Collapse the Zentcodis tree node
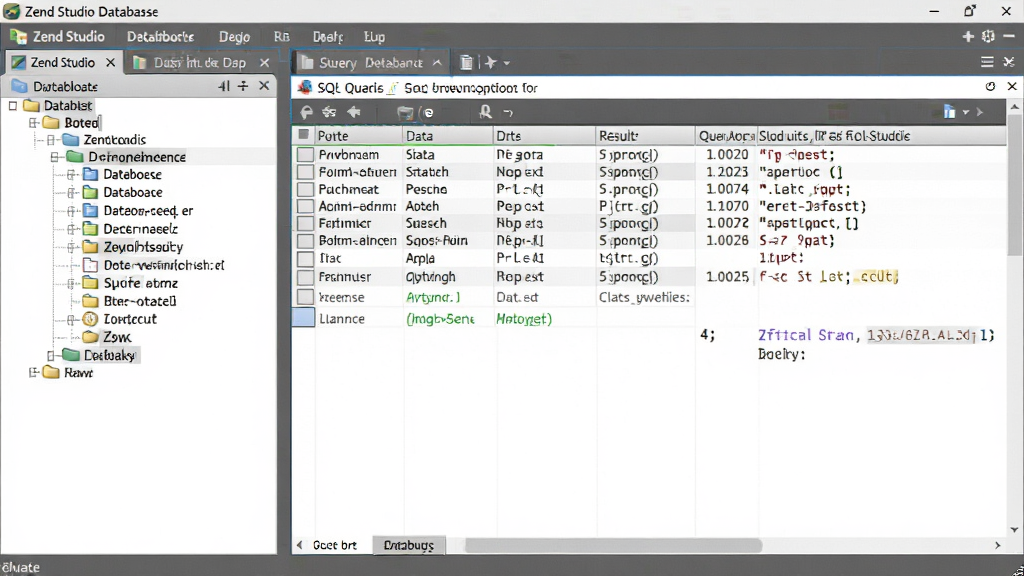Screen dimensions: 1024x576 tap(51, 140)
